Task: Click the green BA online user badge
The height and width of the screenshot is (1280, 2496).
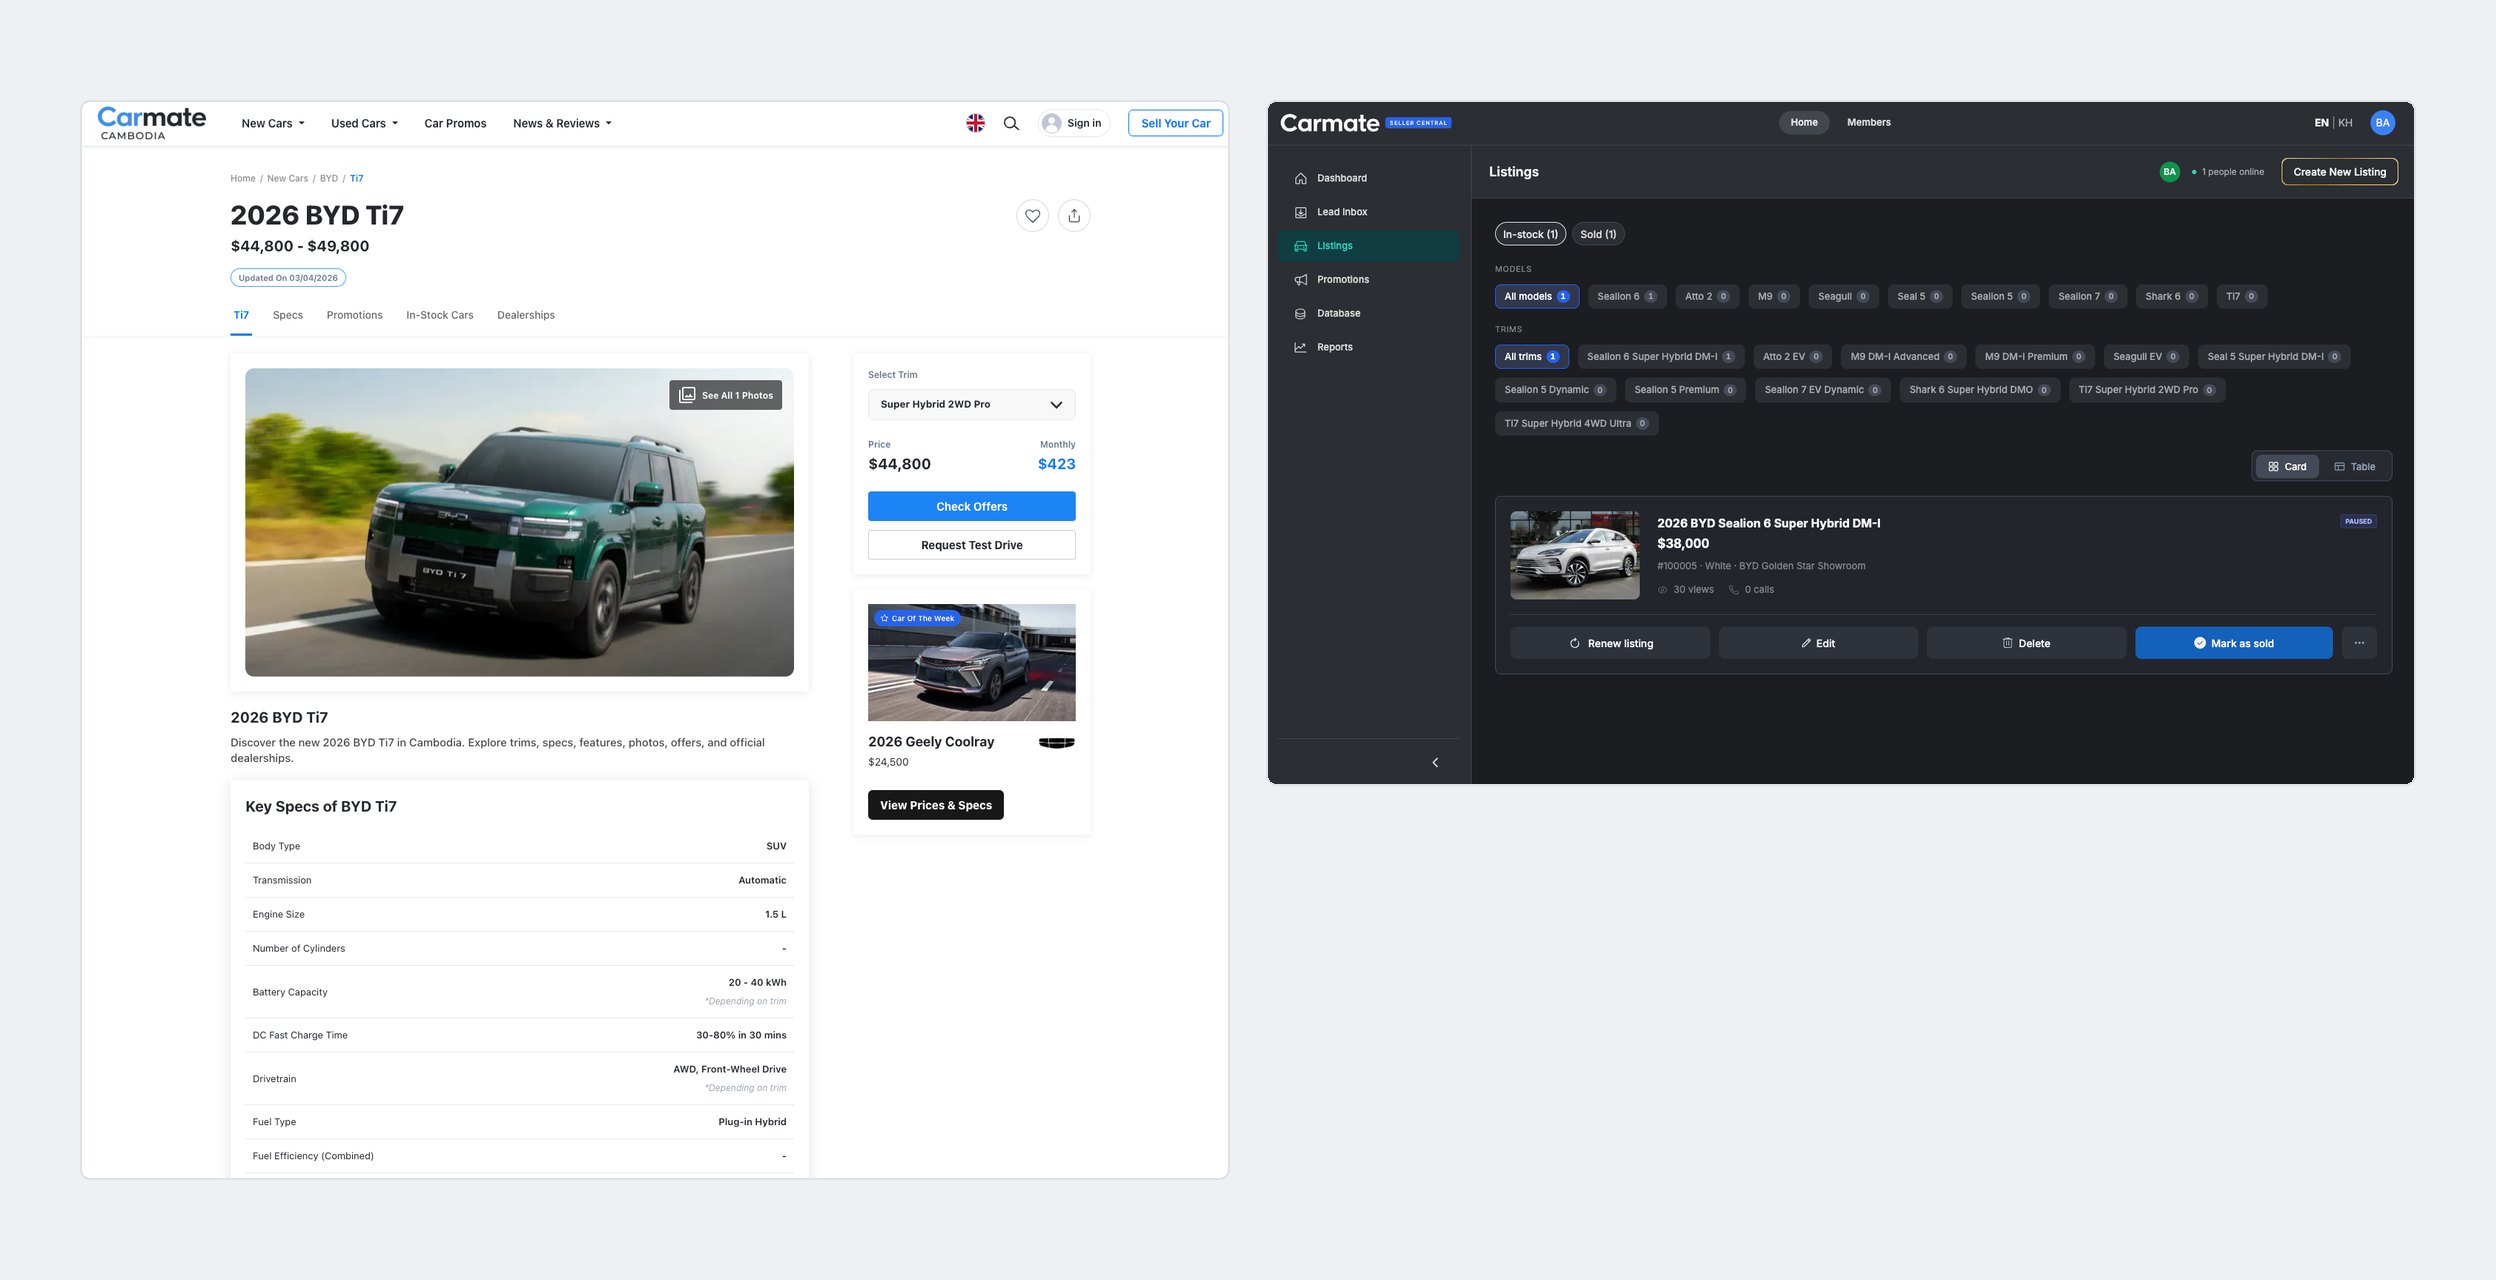Action: coord(2169,172)
